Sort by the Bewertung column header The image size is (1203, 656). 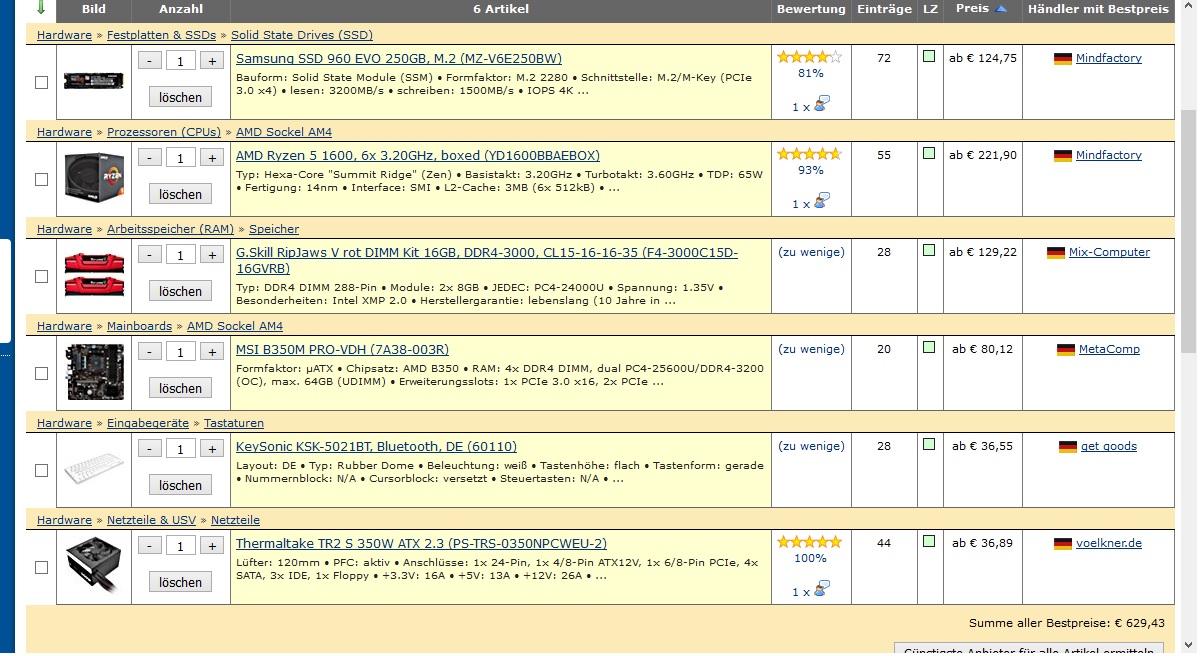810,9
